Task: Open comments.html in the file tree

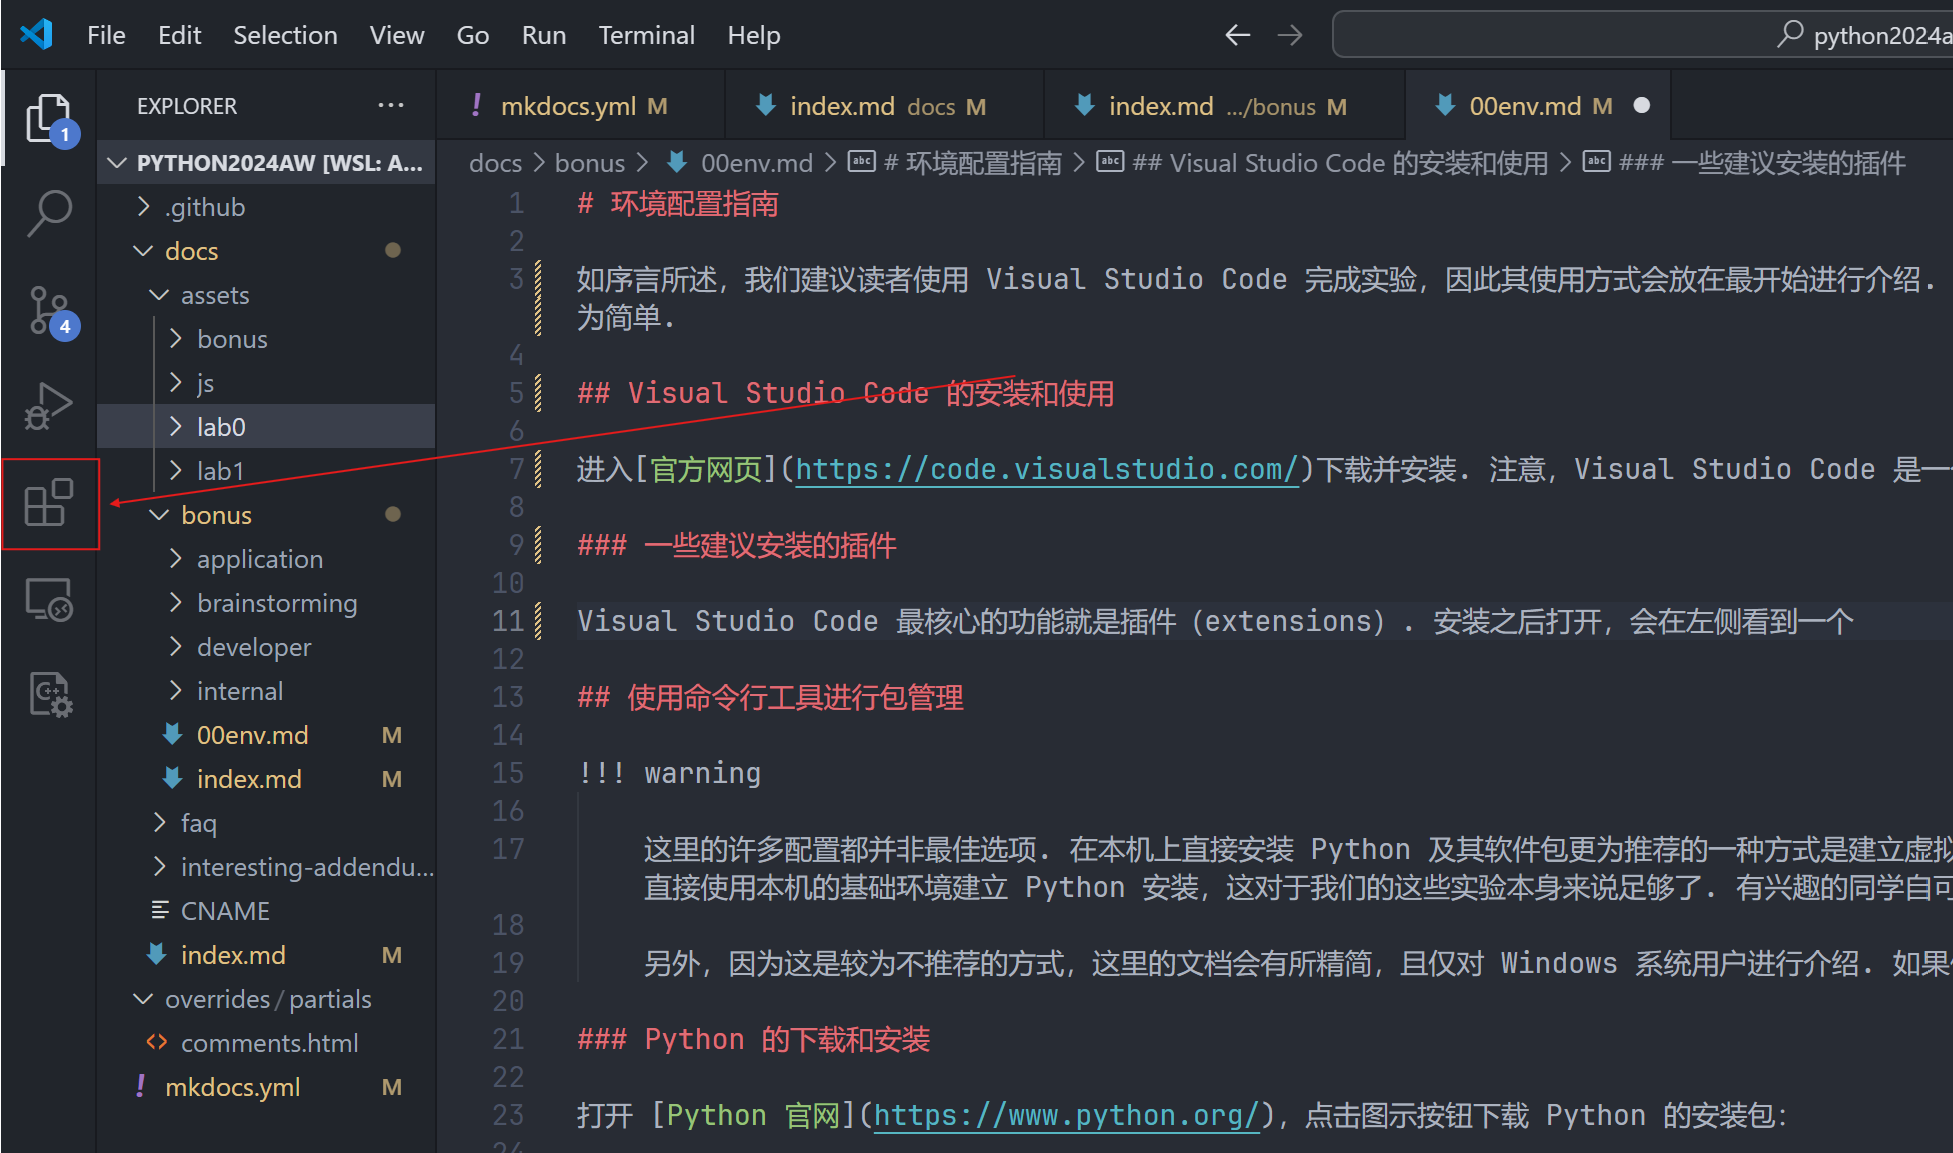Action: point(269,1043)
